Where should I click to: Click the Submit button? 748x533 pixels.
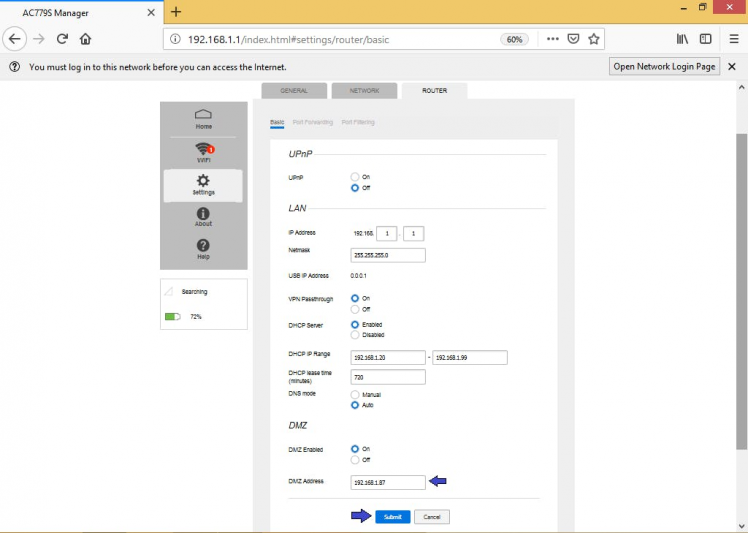393,517
